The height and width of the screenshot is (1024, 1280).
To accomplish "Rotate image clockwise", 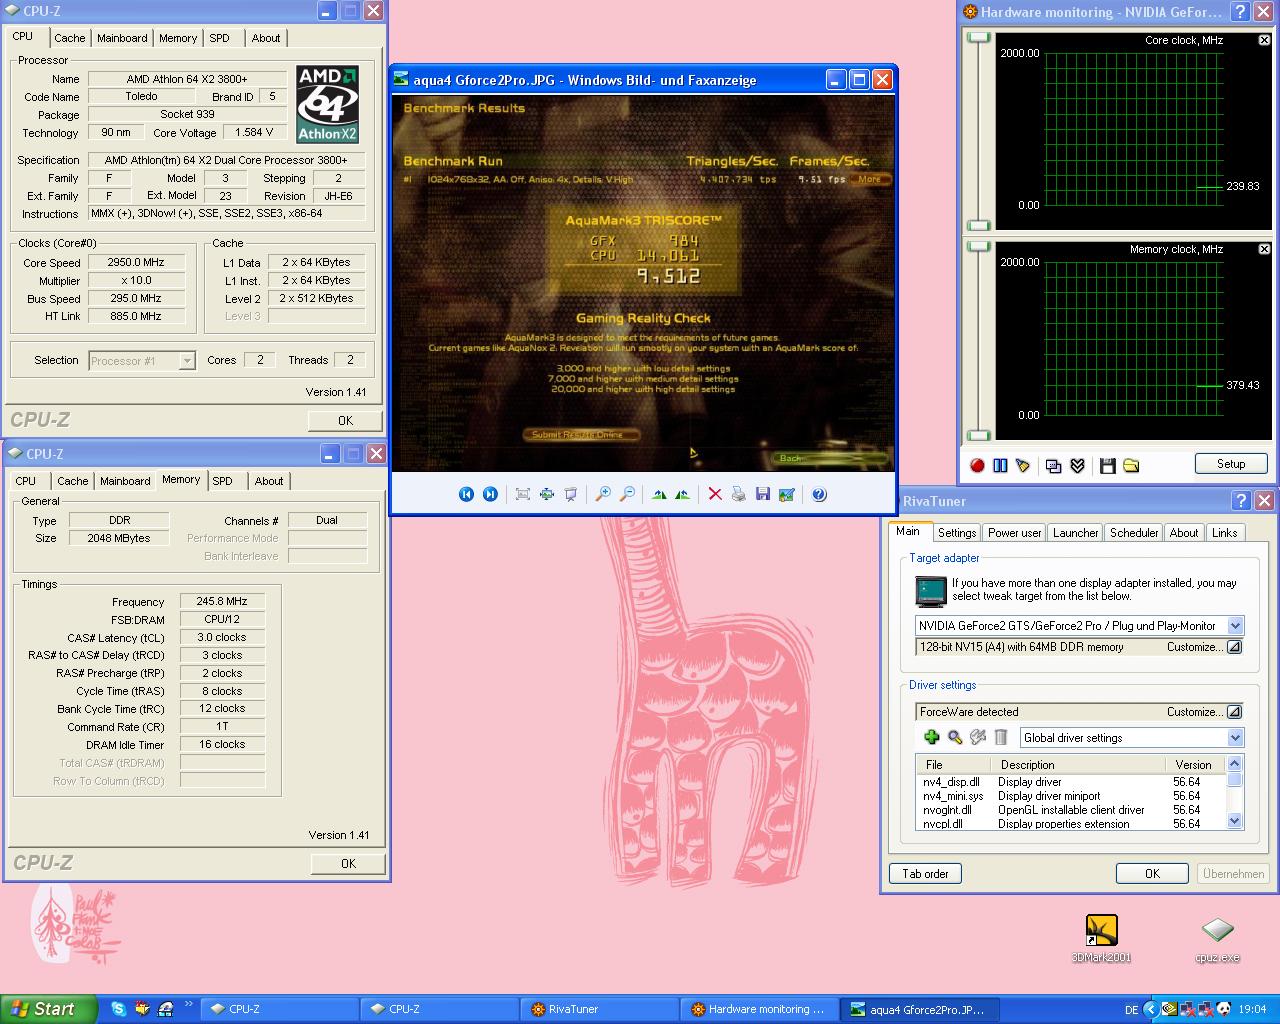I will point(659,494).
